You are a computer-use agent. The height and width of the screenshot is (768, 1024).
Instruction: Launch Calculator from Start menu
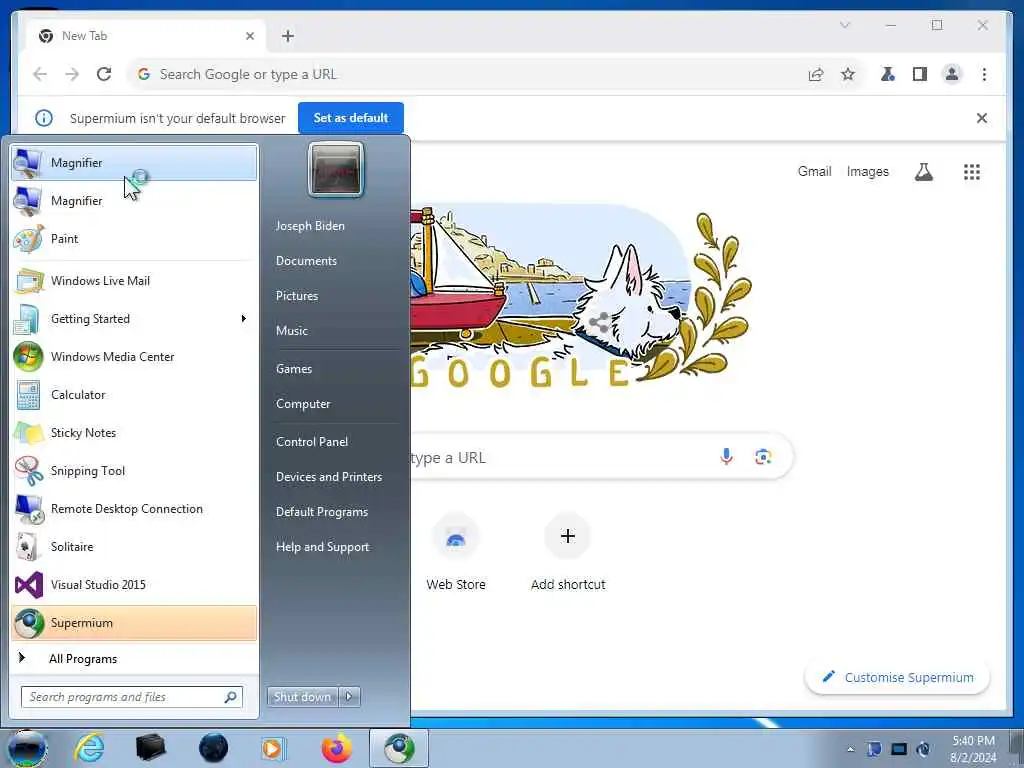[134, 394]
